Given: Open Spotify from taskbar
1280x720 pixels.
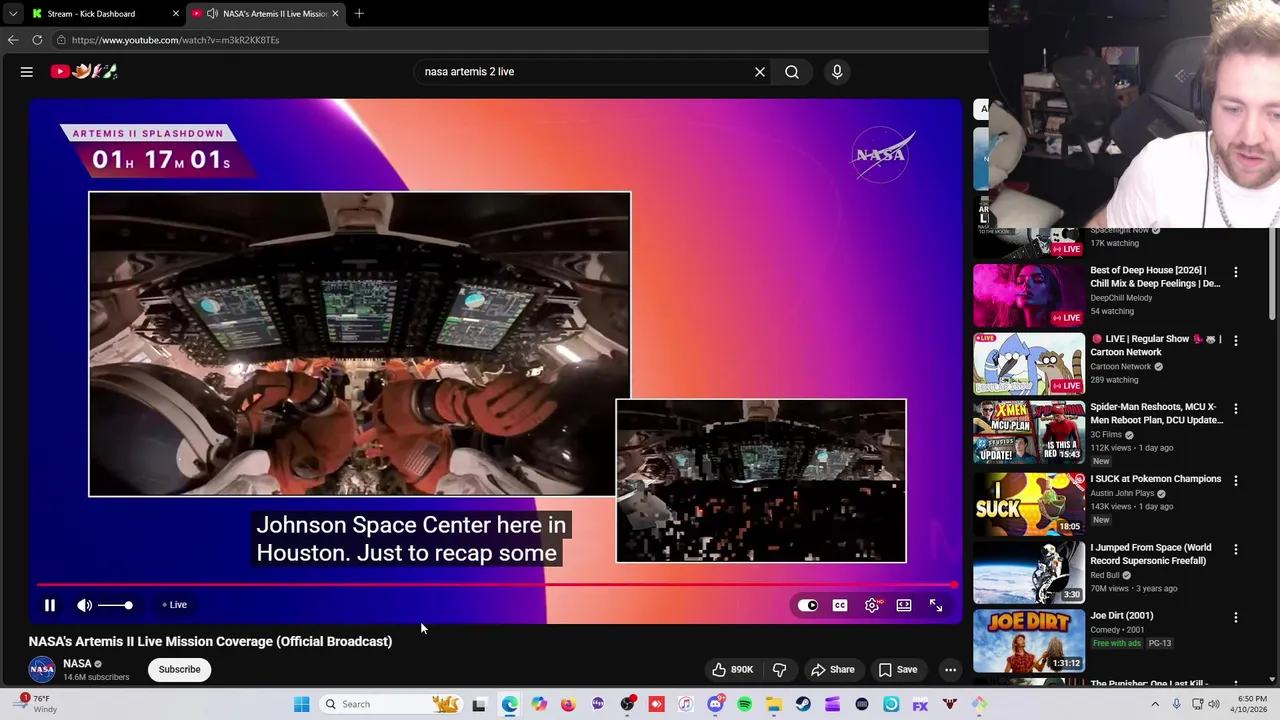Looking at the screenshot, I should click(744, 704).
